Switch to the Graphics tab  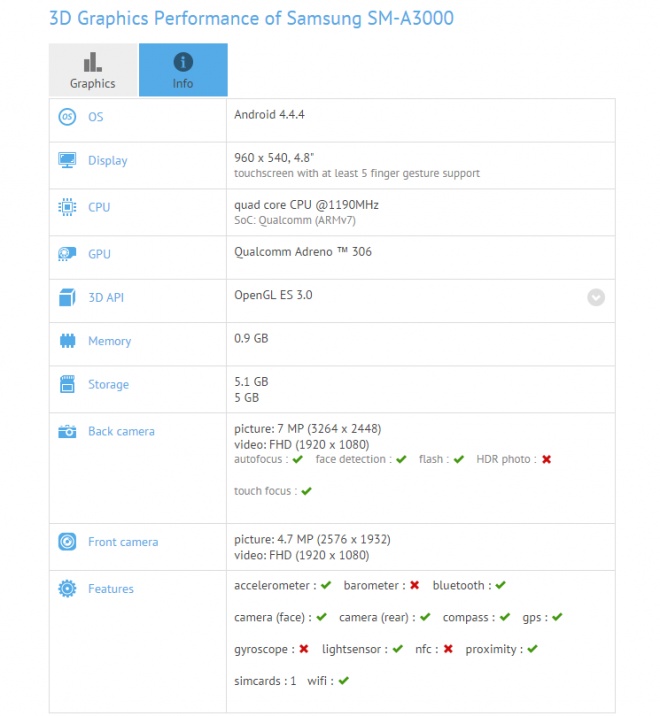[93, 70]
